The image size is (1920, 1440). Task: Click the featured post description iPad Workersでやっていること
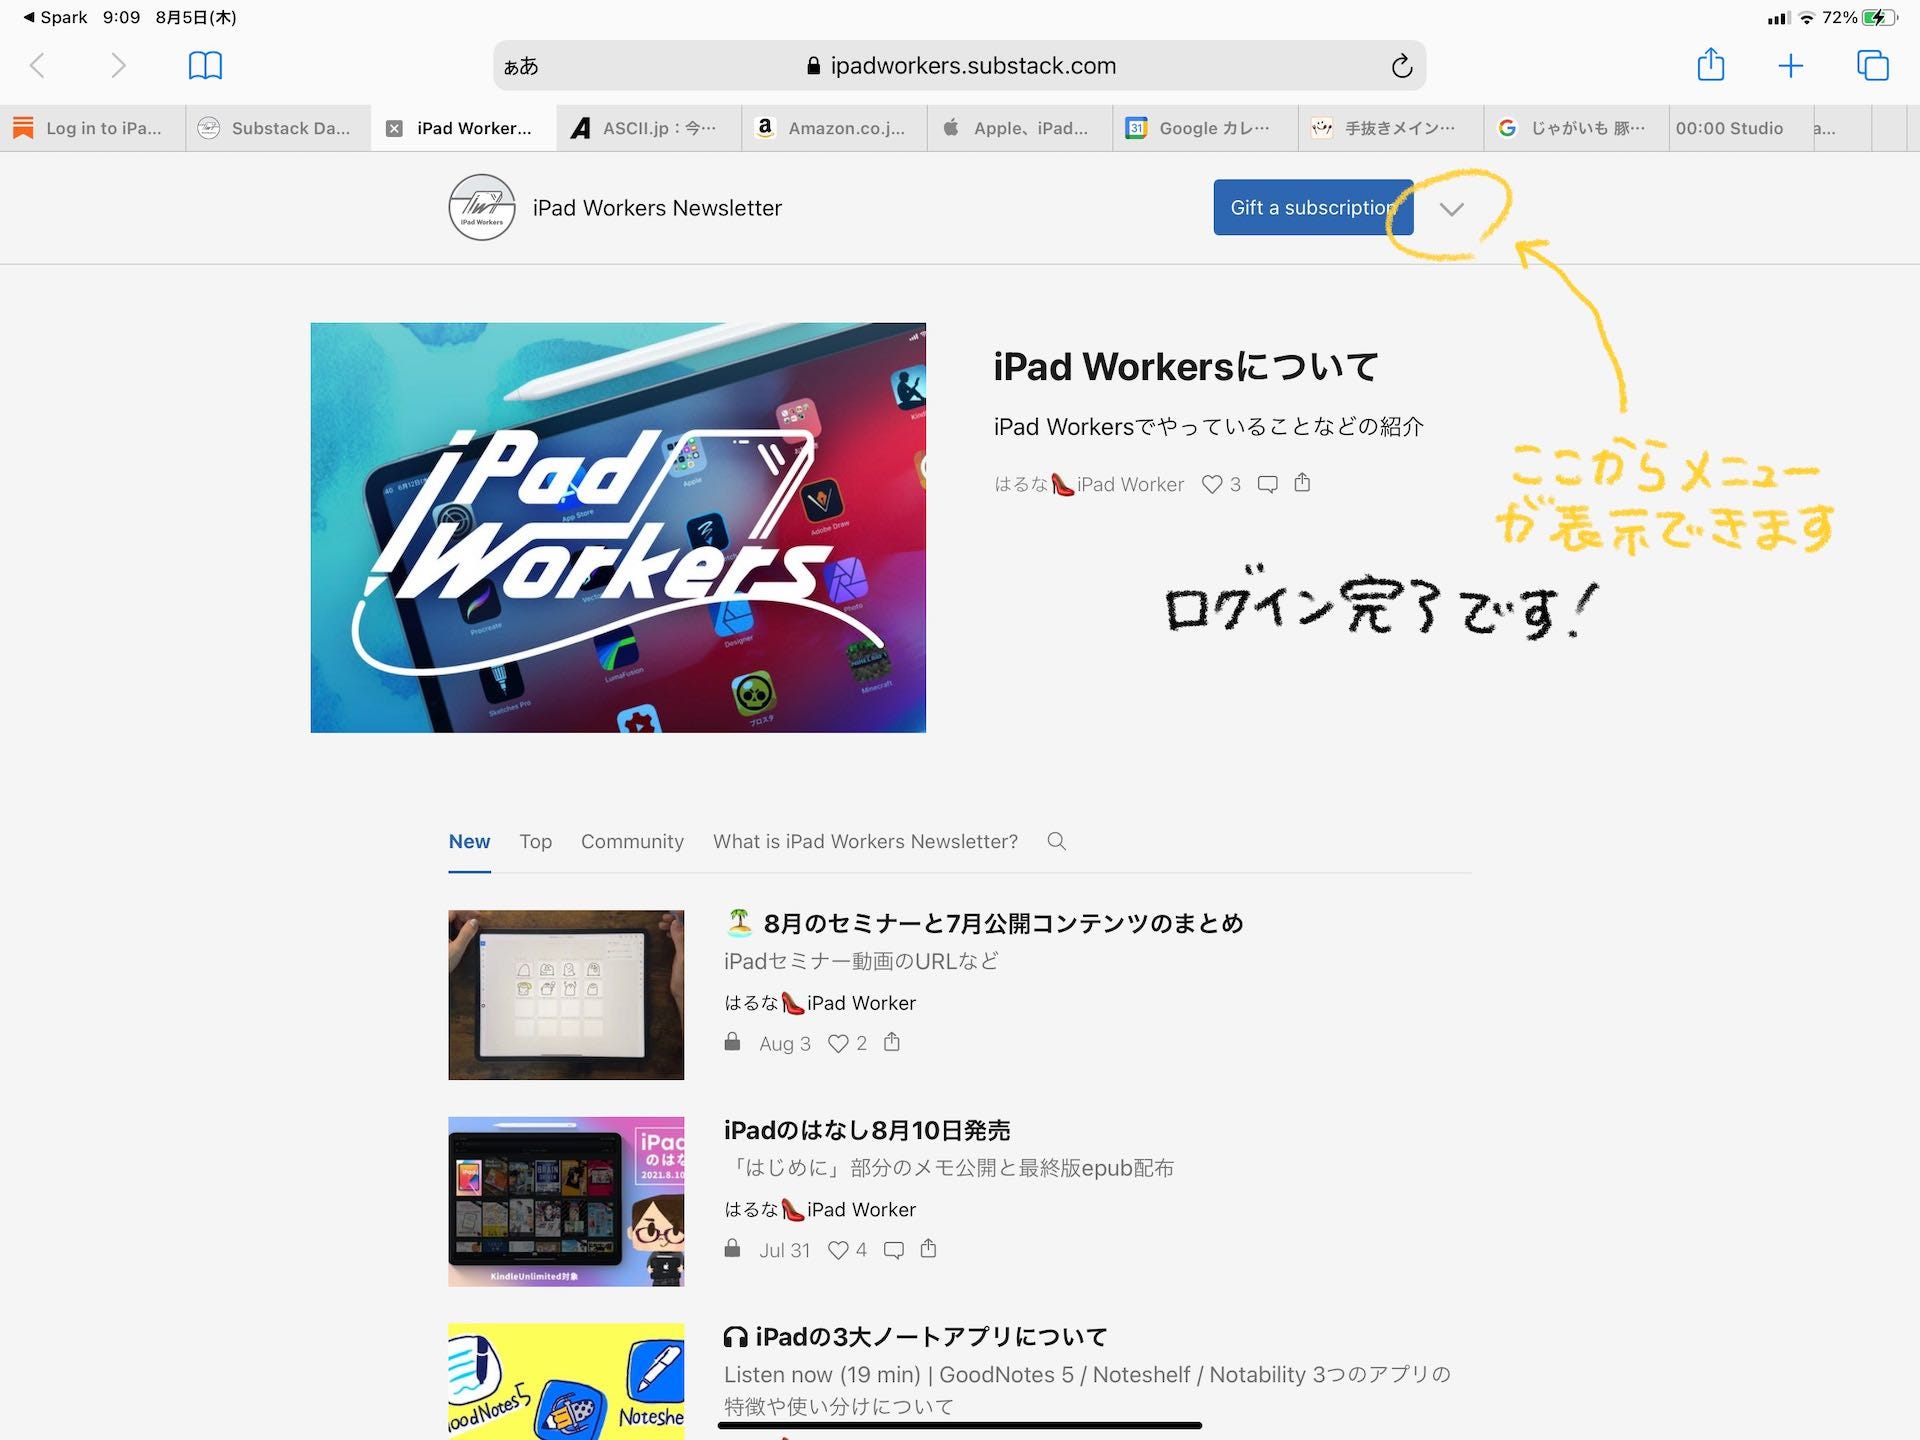tap(1208, 427)
